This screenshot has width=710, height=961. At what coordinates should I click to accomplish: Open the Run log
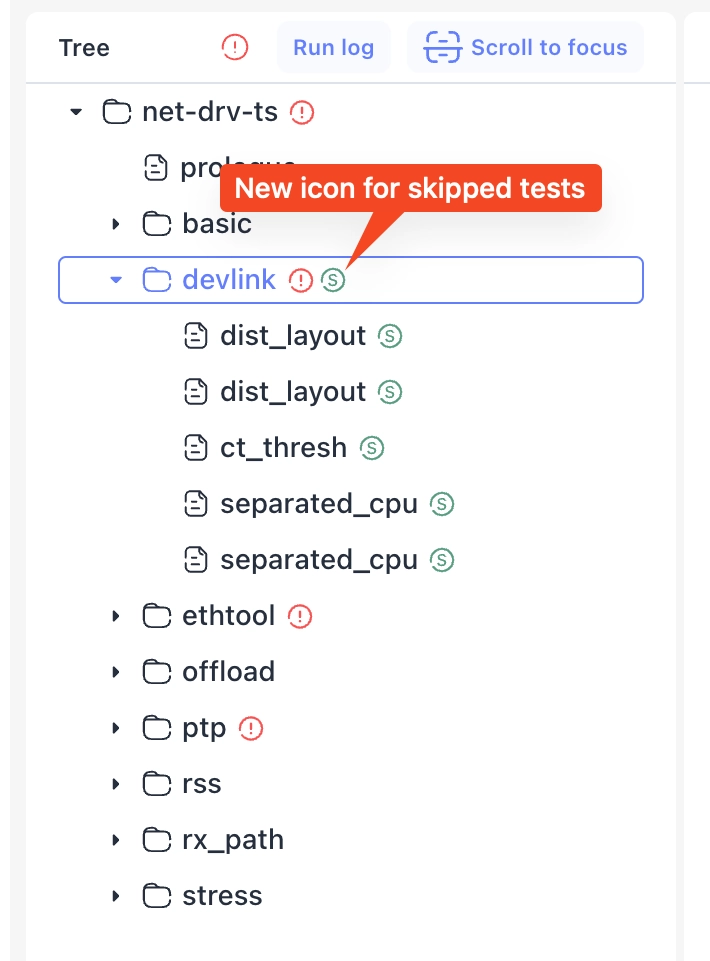pos(333,47)
